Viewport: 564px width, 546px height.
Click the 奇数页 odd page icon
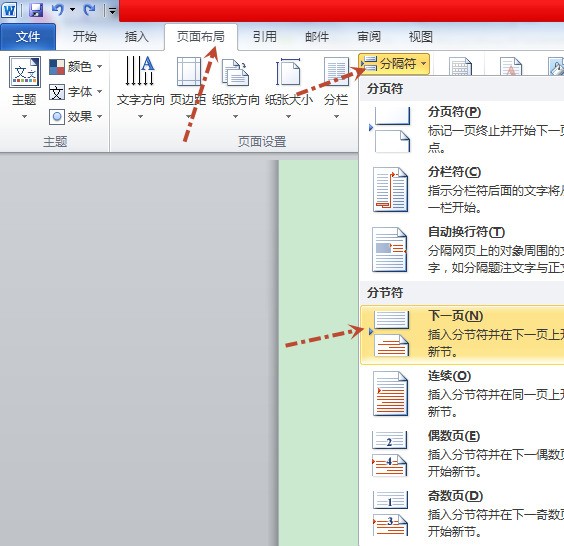(390, 514)
